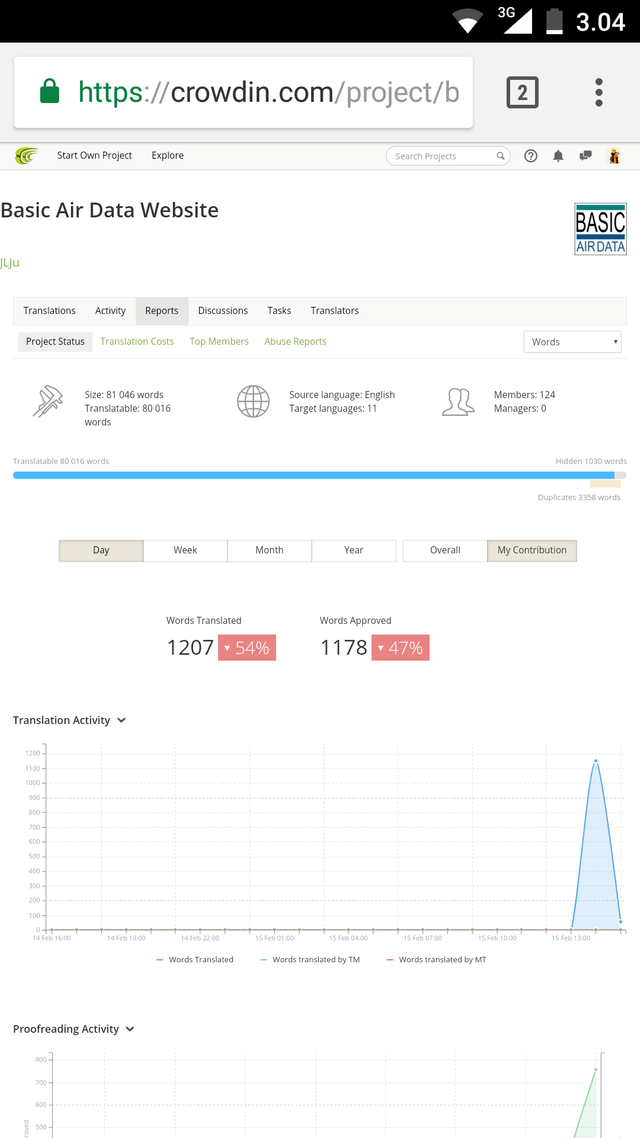Viewport: 640px width, 1138px height.
Task: Open the browser tab switcher showing 2
Action: 522,93
